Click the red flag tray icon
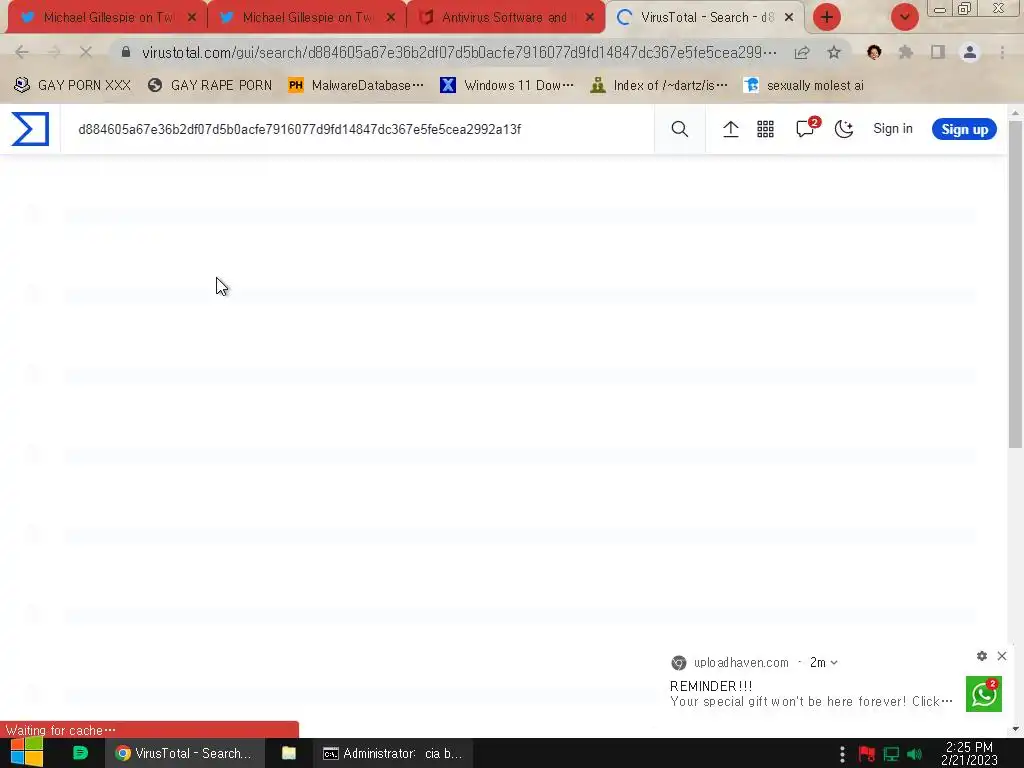The width and height of the screenshot is (1024, 768). [867, 754]
